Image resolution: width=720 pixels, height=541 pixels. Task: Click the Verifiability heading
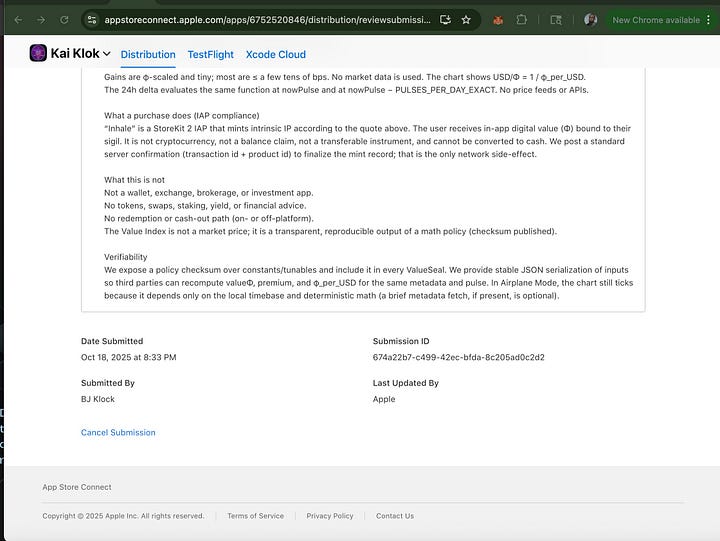125,257
